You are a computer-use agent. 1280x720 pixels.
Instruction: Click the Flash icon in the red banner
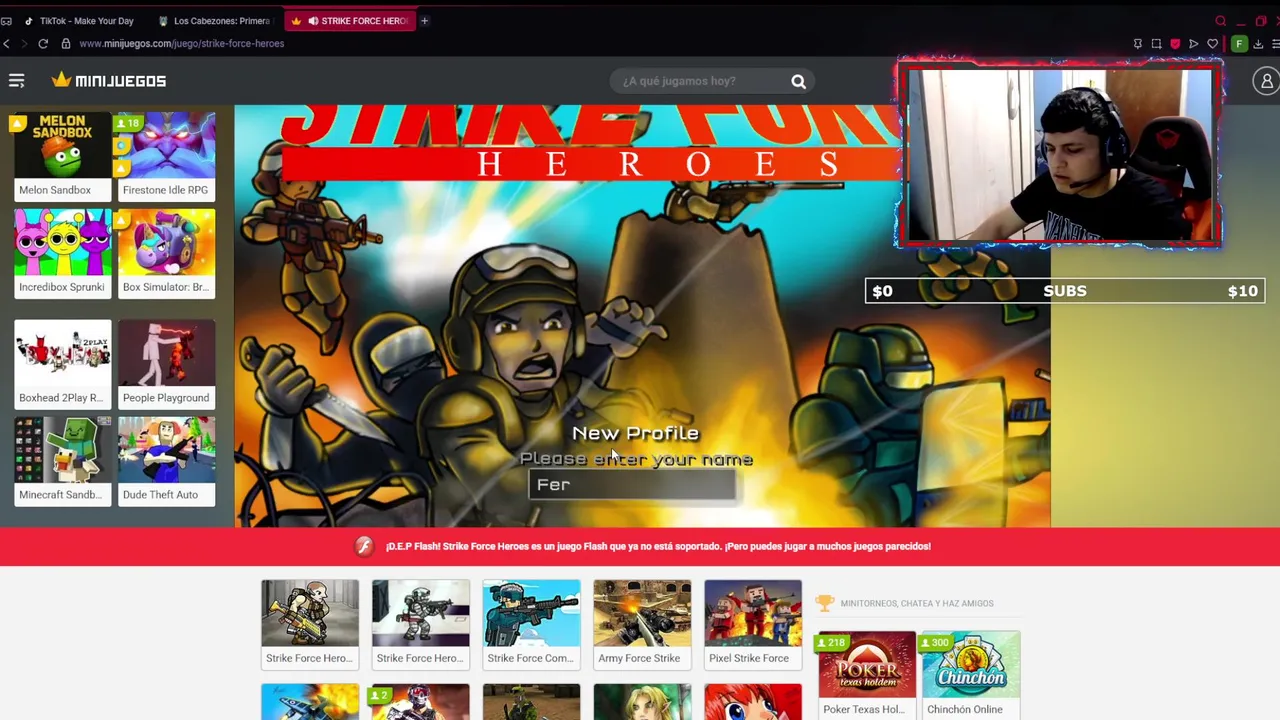point(364,546)
